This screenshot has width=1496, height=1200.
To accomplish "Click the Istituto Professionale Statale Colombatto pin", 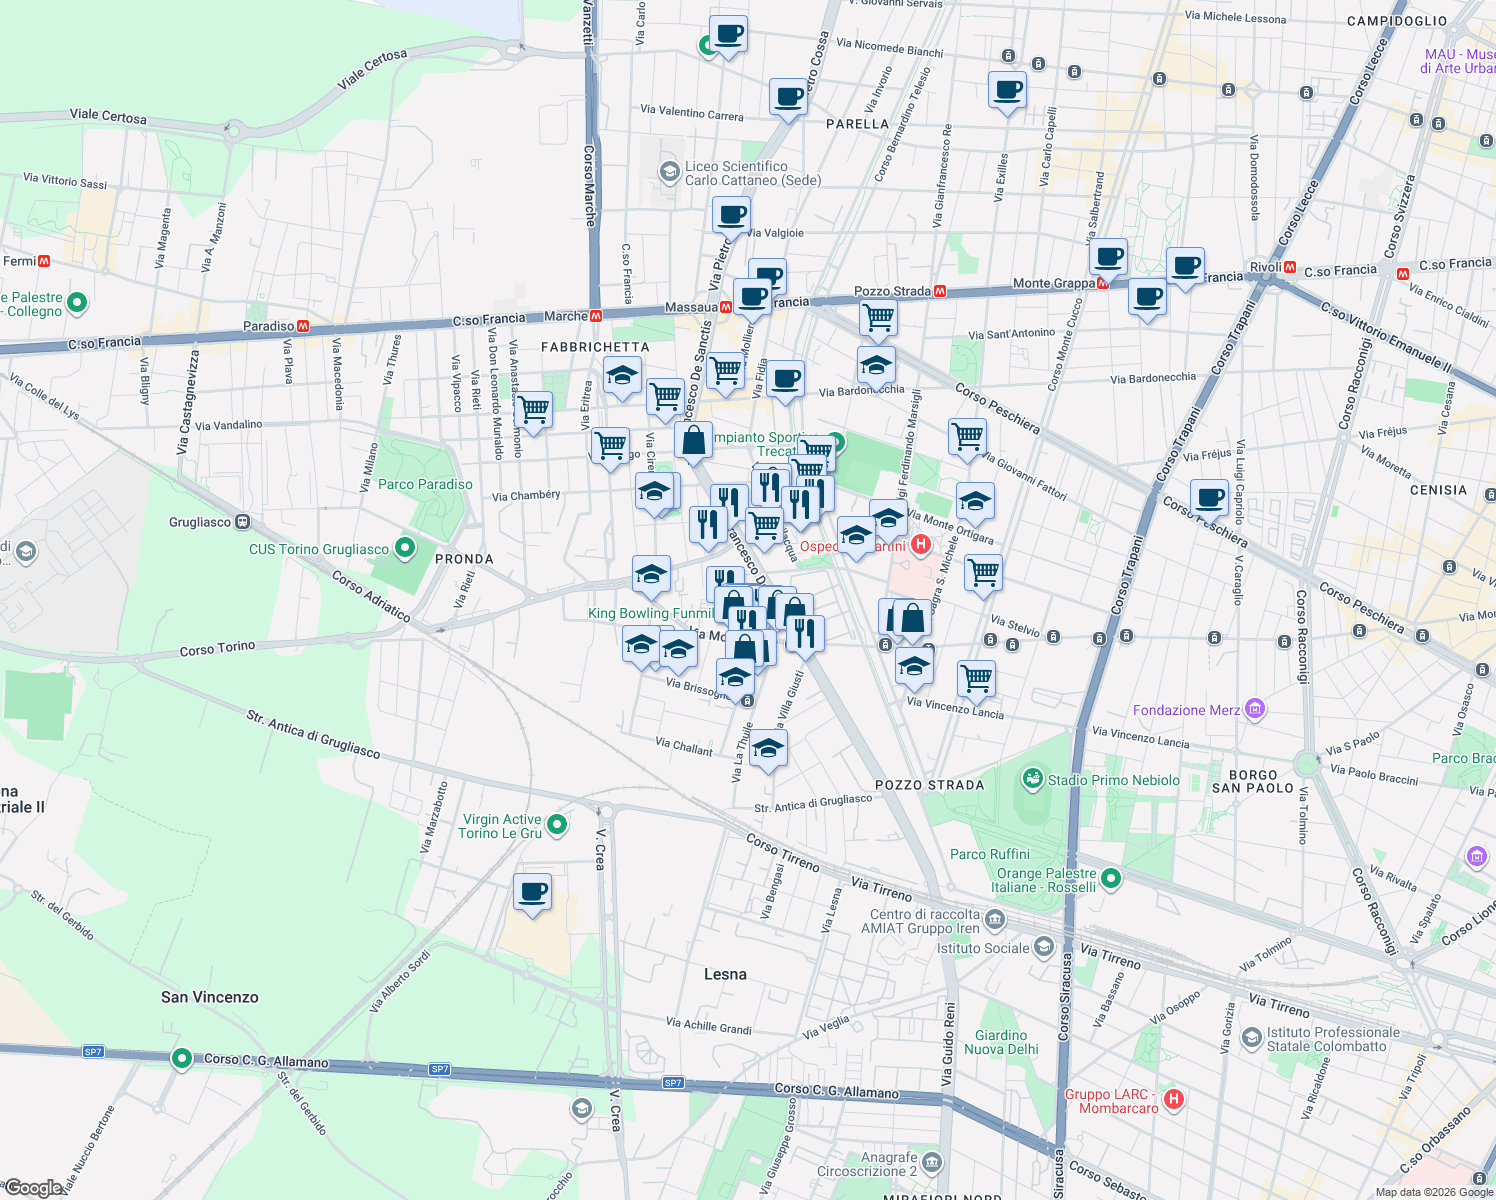I will (x=1251, y=1038).
